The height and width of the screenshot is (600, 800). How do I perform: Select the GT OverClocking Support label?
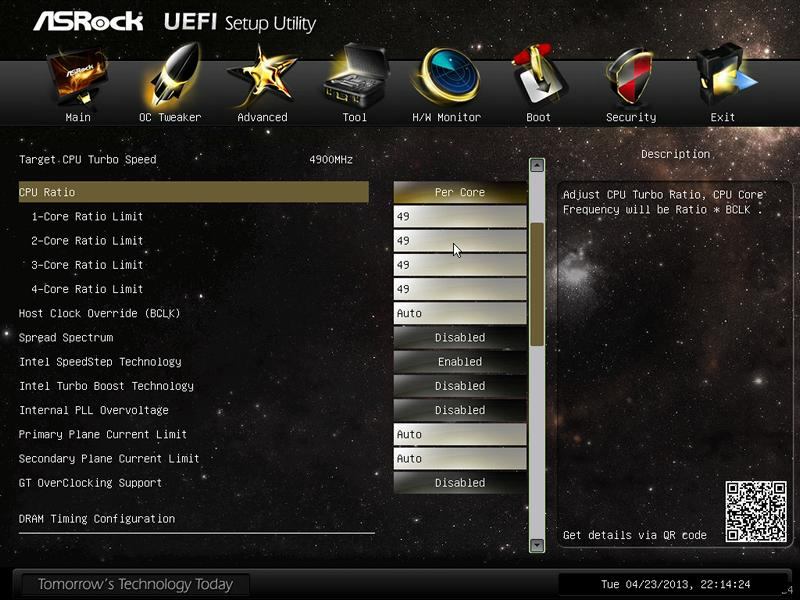90,483
